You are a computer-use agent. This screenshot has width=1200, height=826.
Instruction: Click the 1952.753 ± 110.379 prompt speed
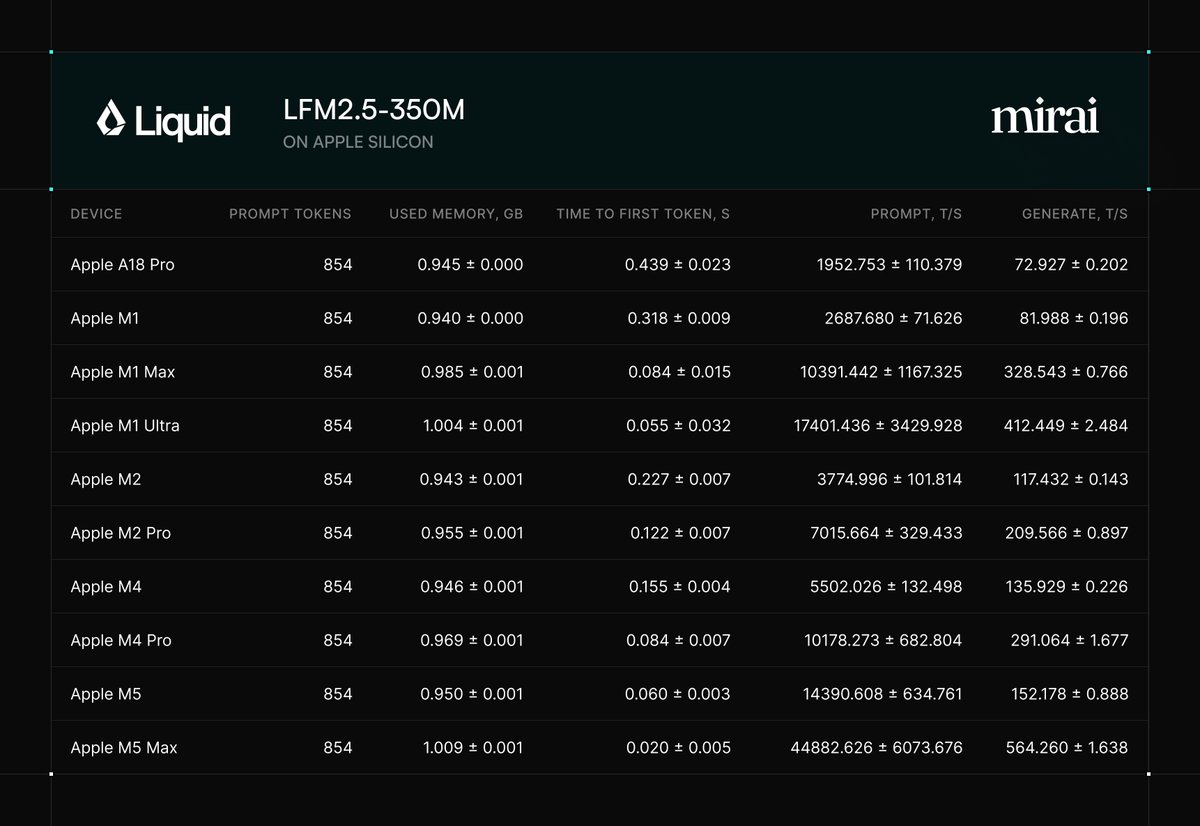click(x=889, y=265)
